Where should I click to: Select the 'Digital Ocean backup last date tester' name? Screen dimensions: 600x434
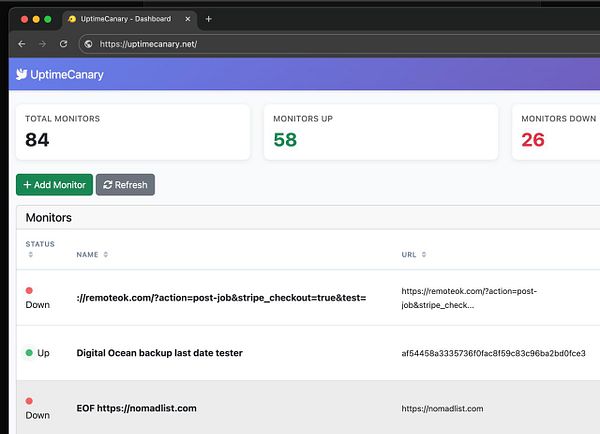pyautogui.click(x=160, y=353)
